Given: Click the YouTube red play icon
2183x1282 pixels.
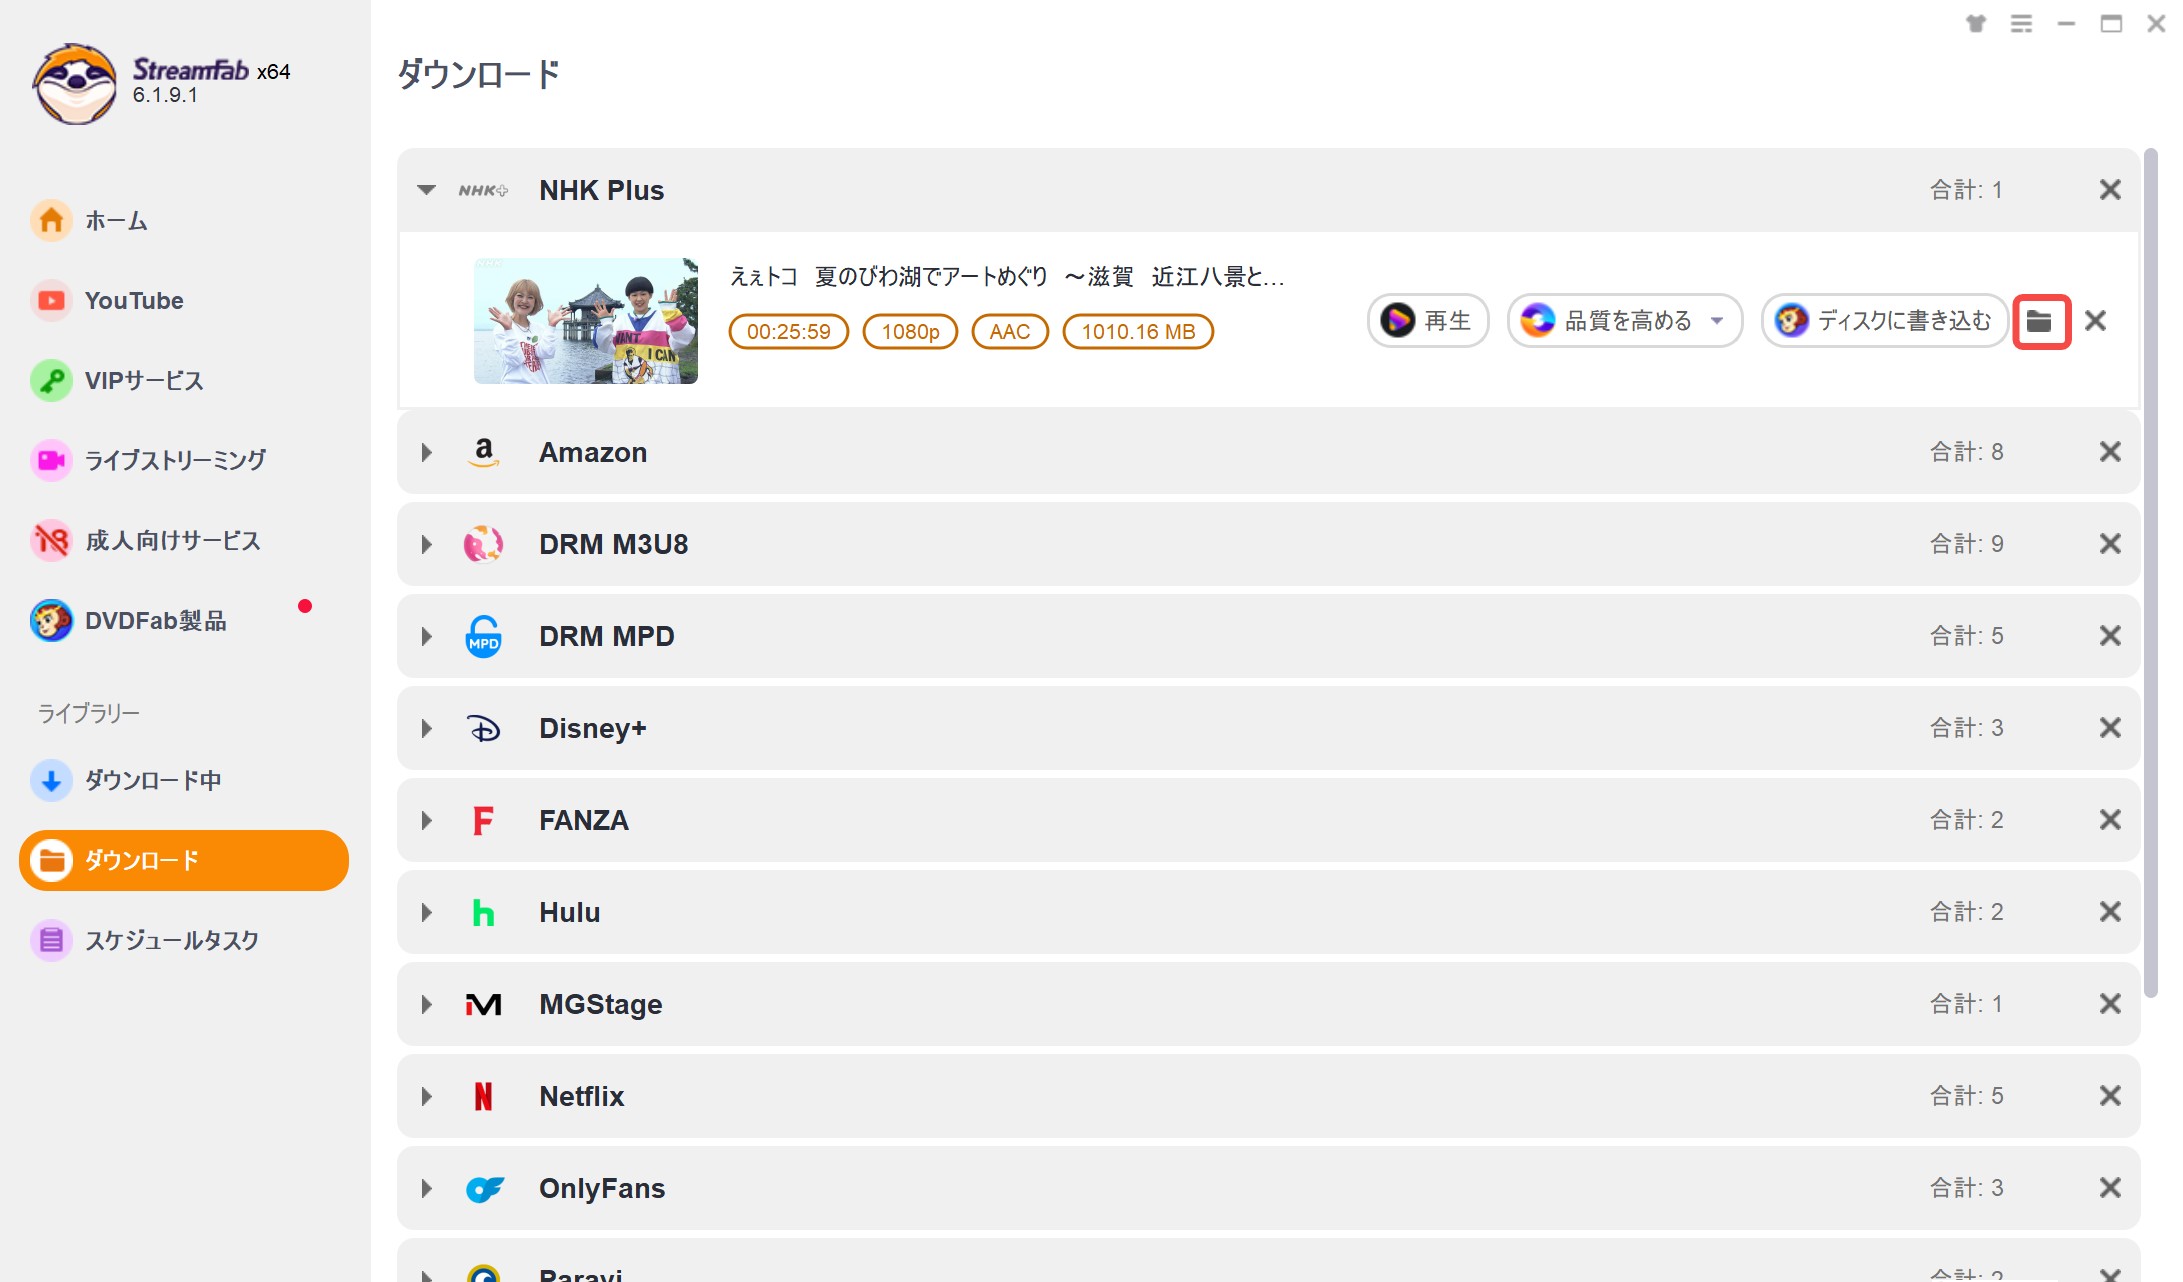Looking at the screenshot, I should point(51,300).
